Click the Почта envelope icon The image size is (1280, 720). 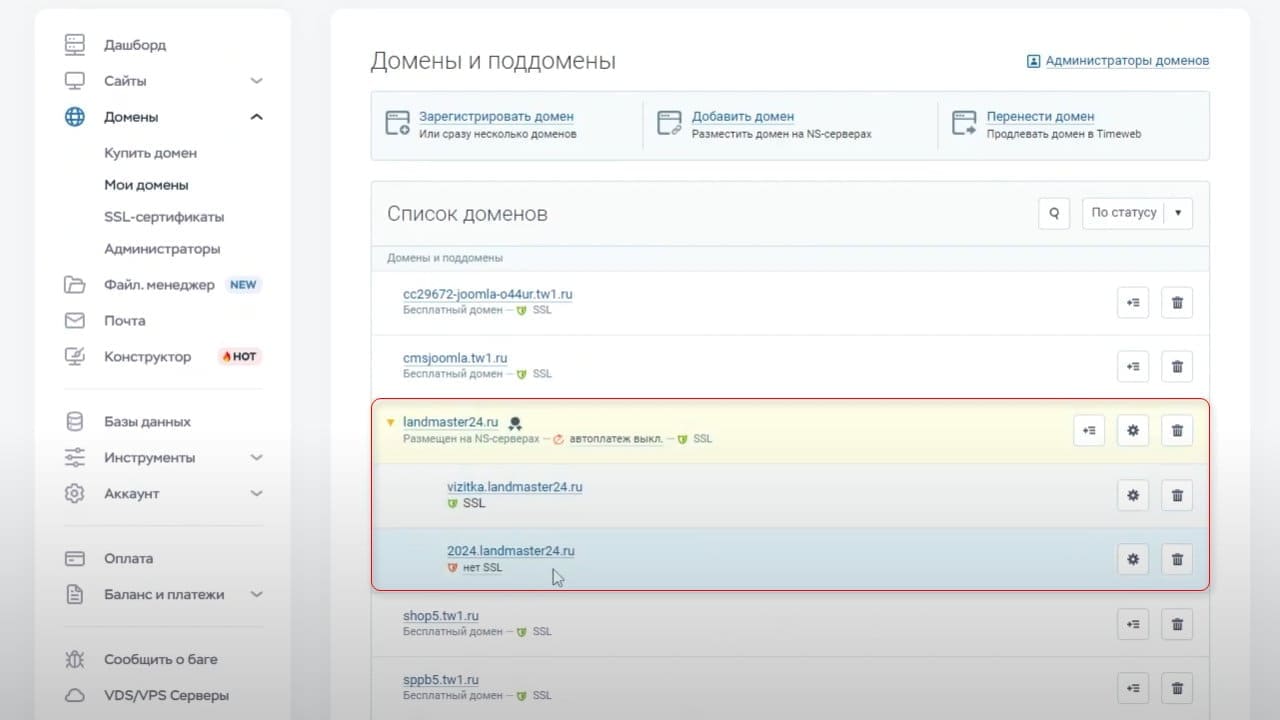[75, 321]
